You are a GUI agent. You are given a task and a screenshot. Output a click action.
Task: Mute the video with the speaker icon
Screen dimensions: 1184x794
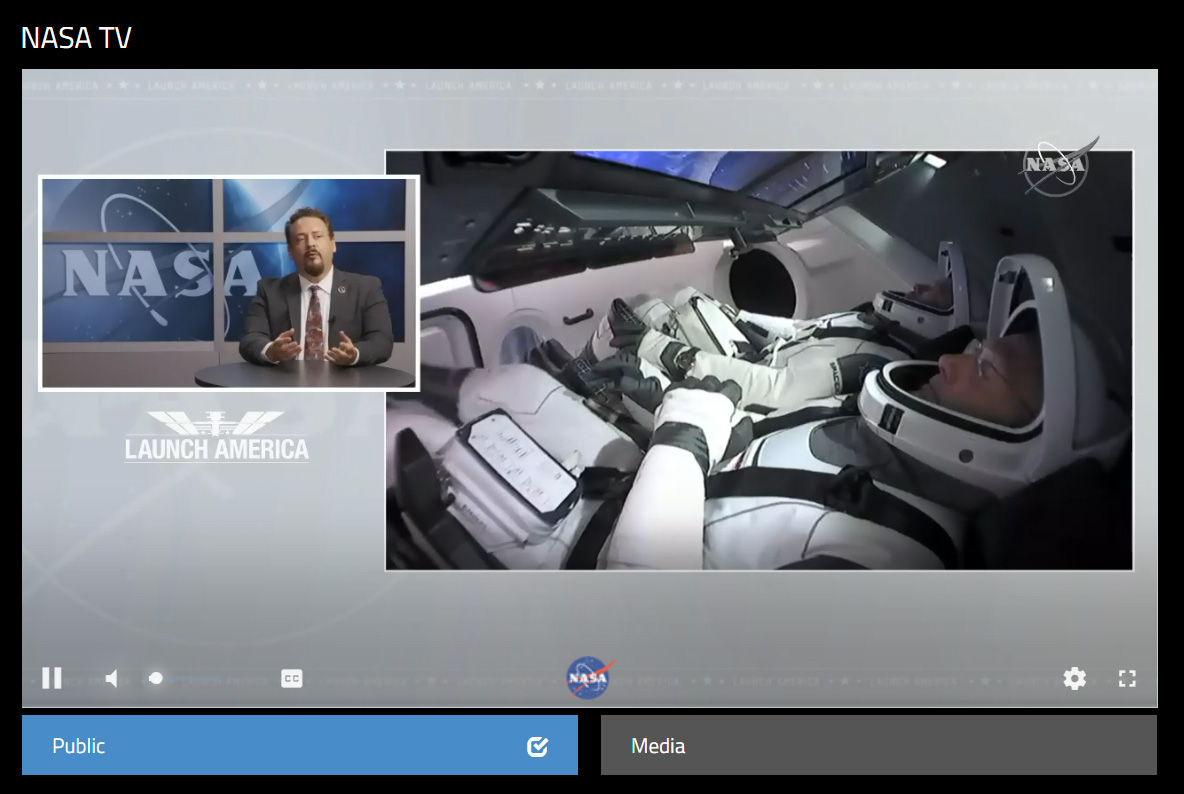tap(112, 678)
